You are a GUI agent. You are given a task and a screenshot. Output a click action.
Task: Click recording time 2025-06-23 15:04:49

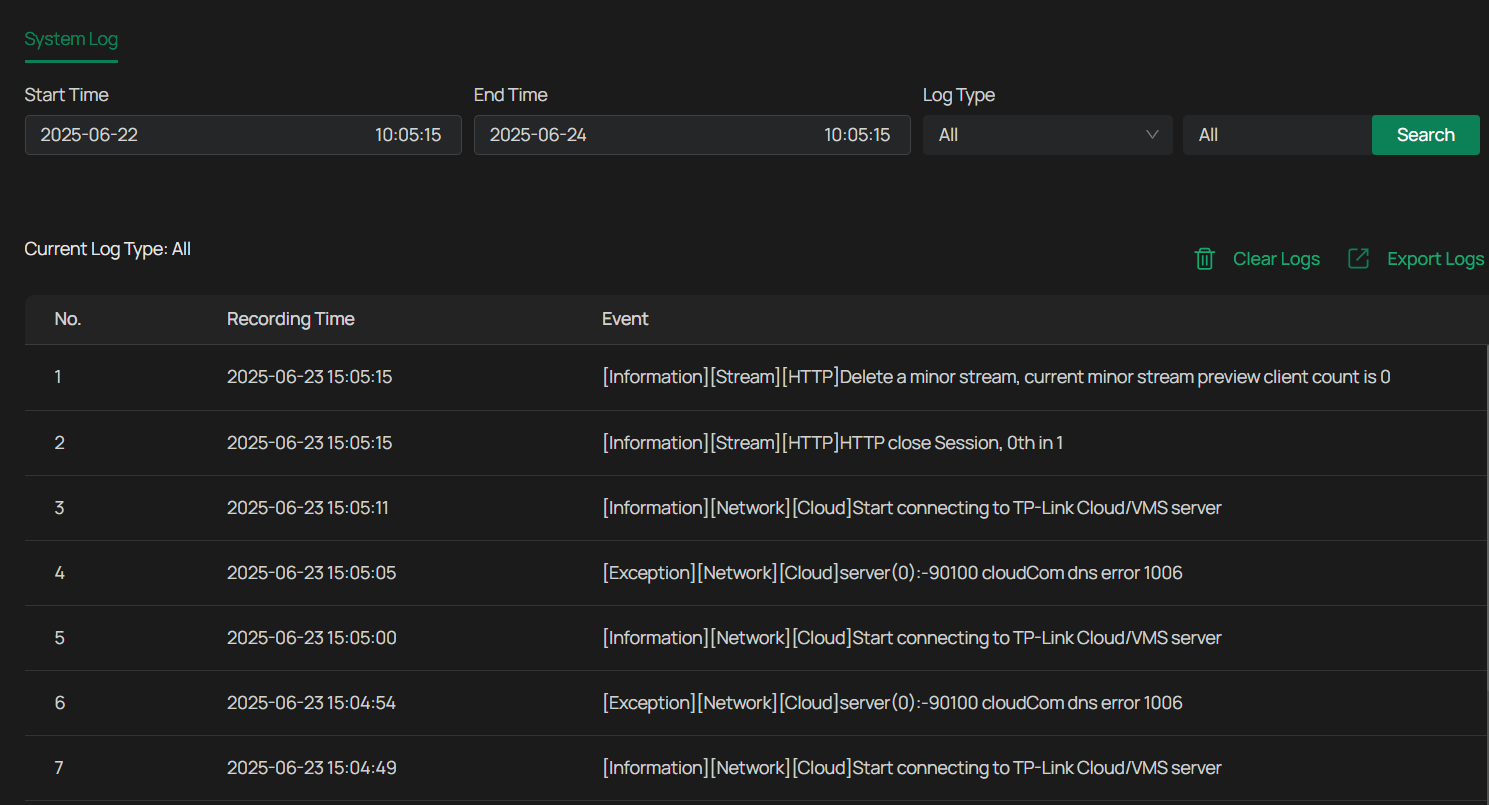pos(312,768)
